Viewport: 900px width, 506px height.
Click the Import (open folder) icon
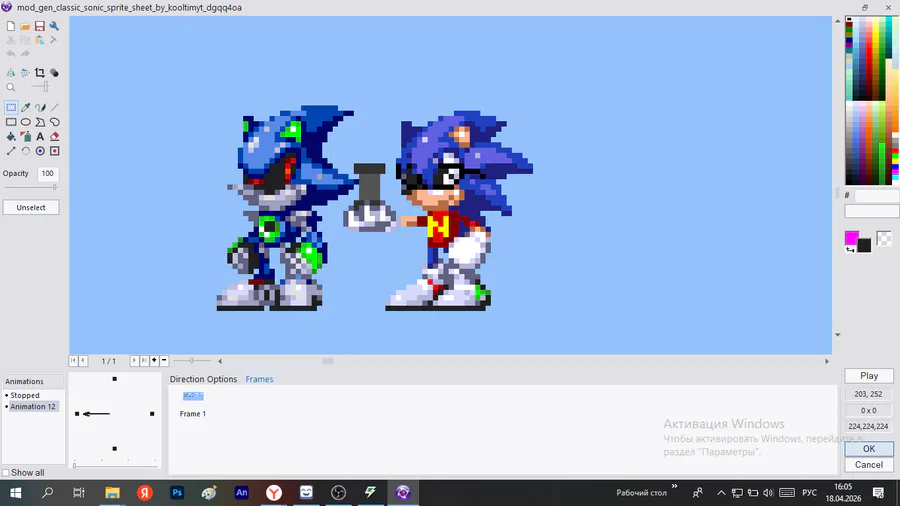coord(25,26)
